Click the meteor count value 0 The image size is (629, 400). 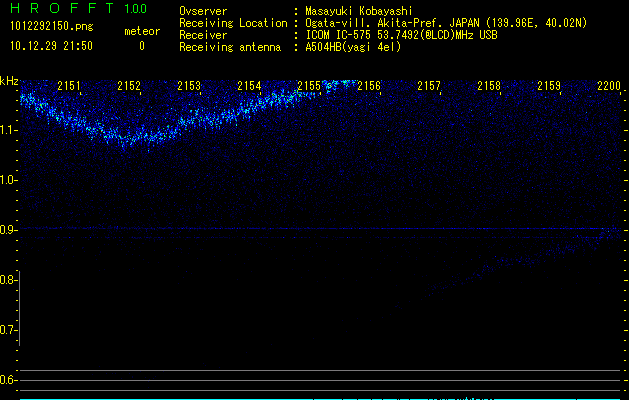click(x=141, y=46)
